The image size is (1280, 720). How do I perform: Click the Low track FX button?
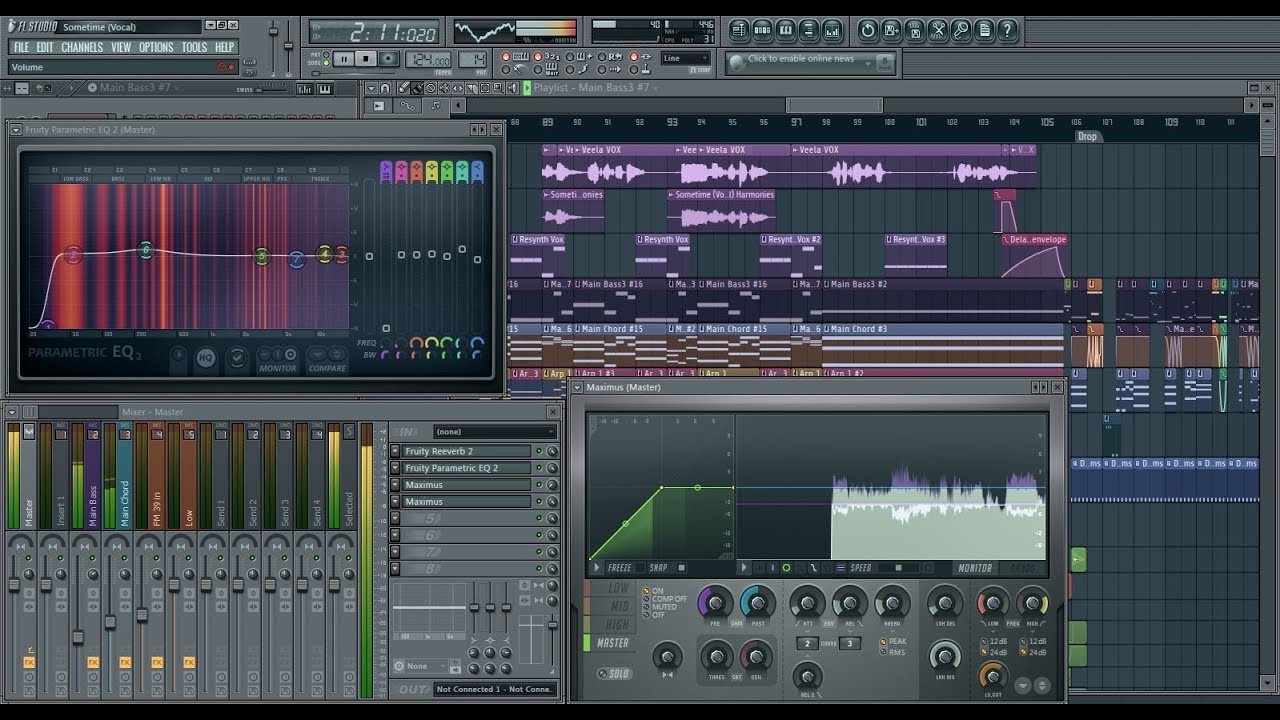pos(189,662)
